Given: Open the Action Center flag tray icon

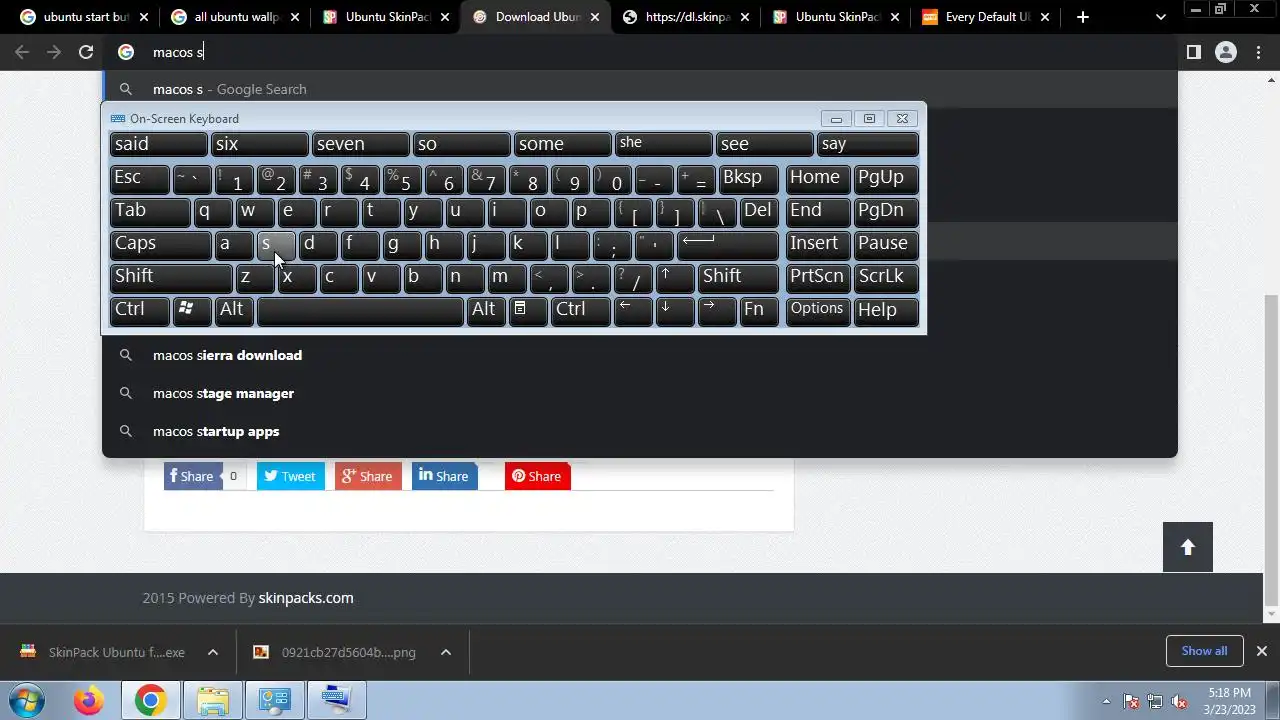Looking at the screenshot, I should [1131, 702].
